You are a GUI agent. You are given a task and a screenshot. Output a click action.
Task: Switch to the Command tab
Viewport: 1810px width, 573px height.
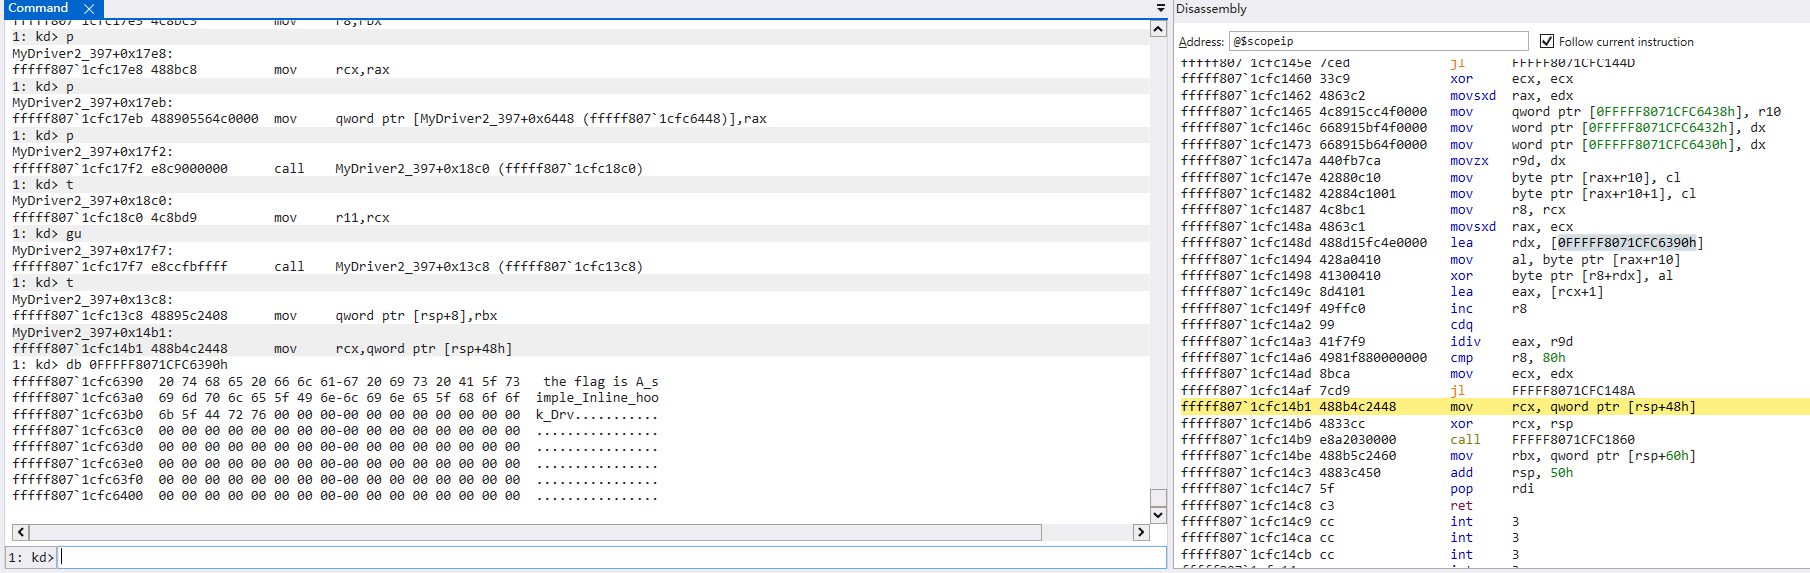pyautogui.click(x=38, y=9)
